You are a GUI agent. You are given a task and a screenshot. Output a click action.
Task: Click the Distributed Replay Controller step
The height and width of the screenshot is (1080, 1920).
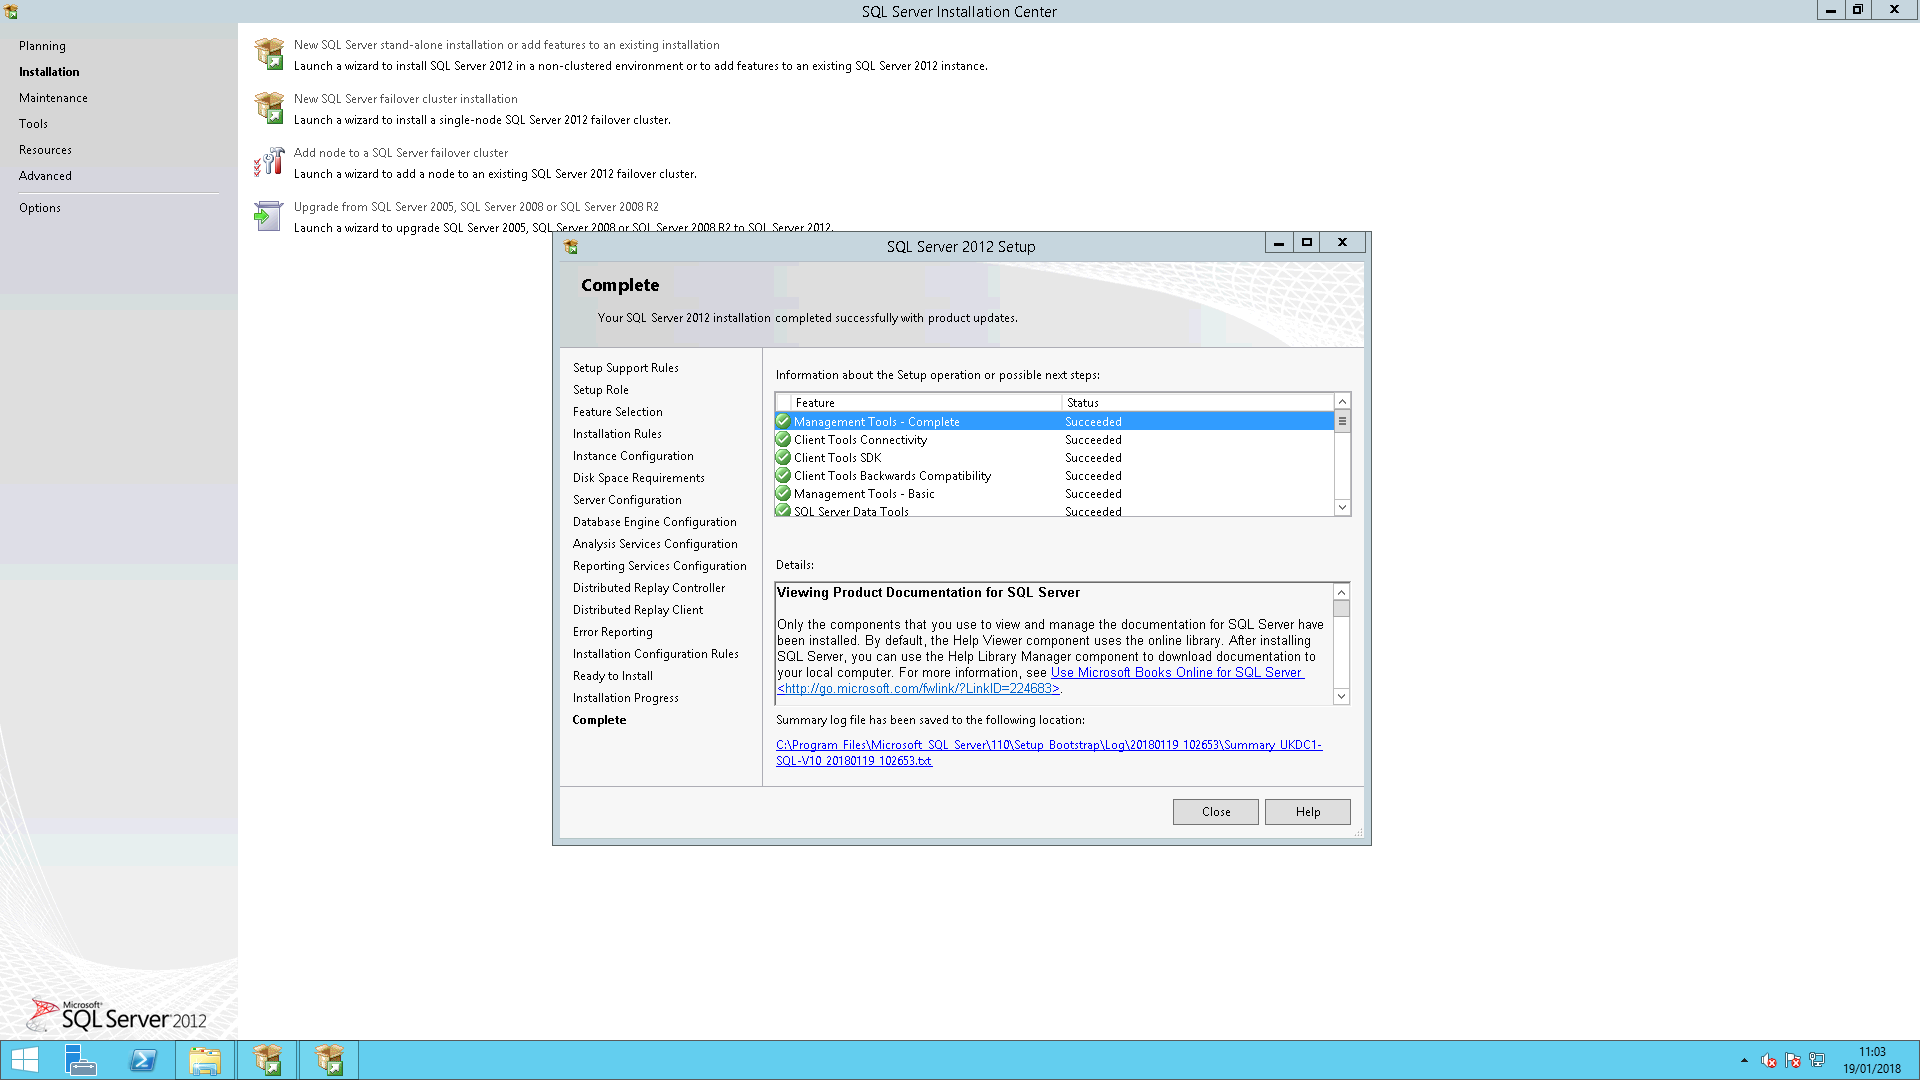tap(648, 588)
